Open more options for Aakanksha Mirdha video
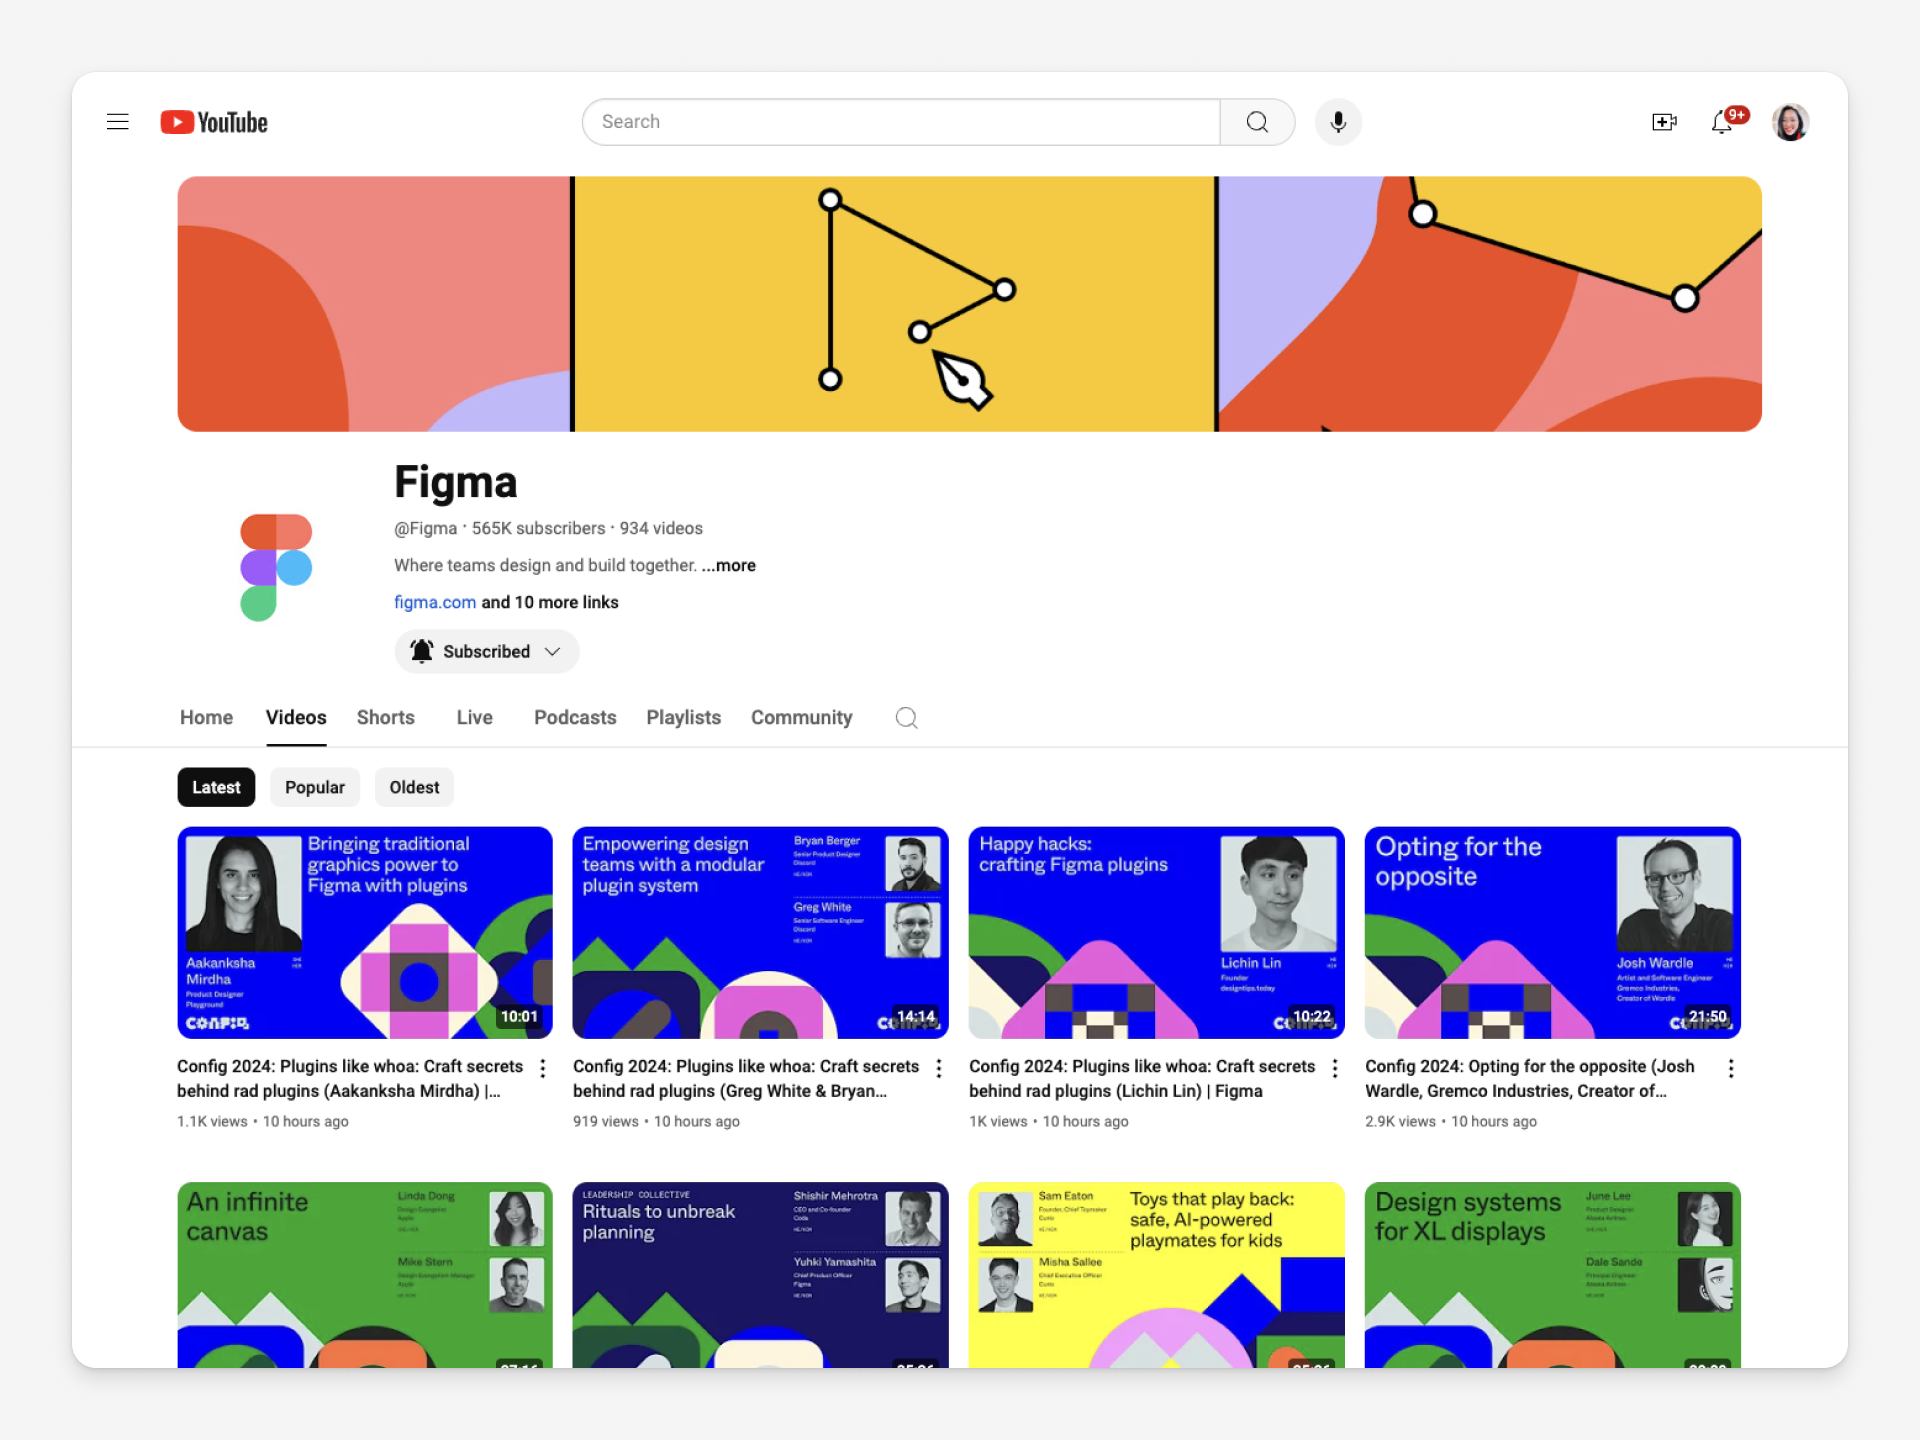The image size is (1920, 1440). click(543, 1068)
